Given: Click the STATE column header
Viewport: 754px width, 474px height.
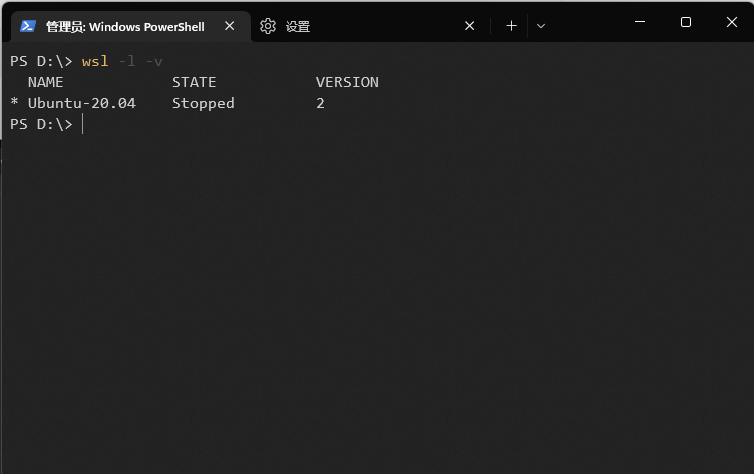Looking at the screenshot, I should [194, 82].
